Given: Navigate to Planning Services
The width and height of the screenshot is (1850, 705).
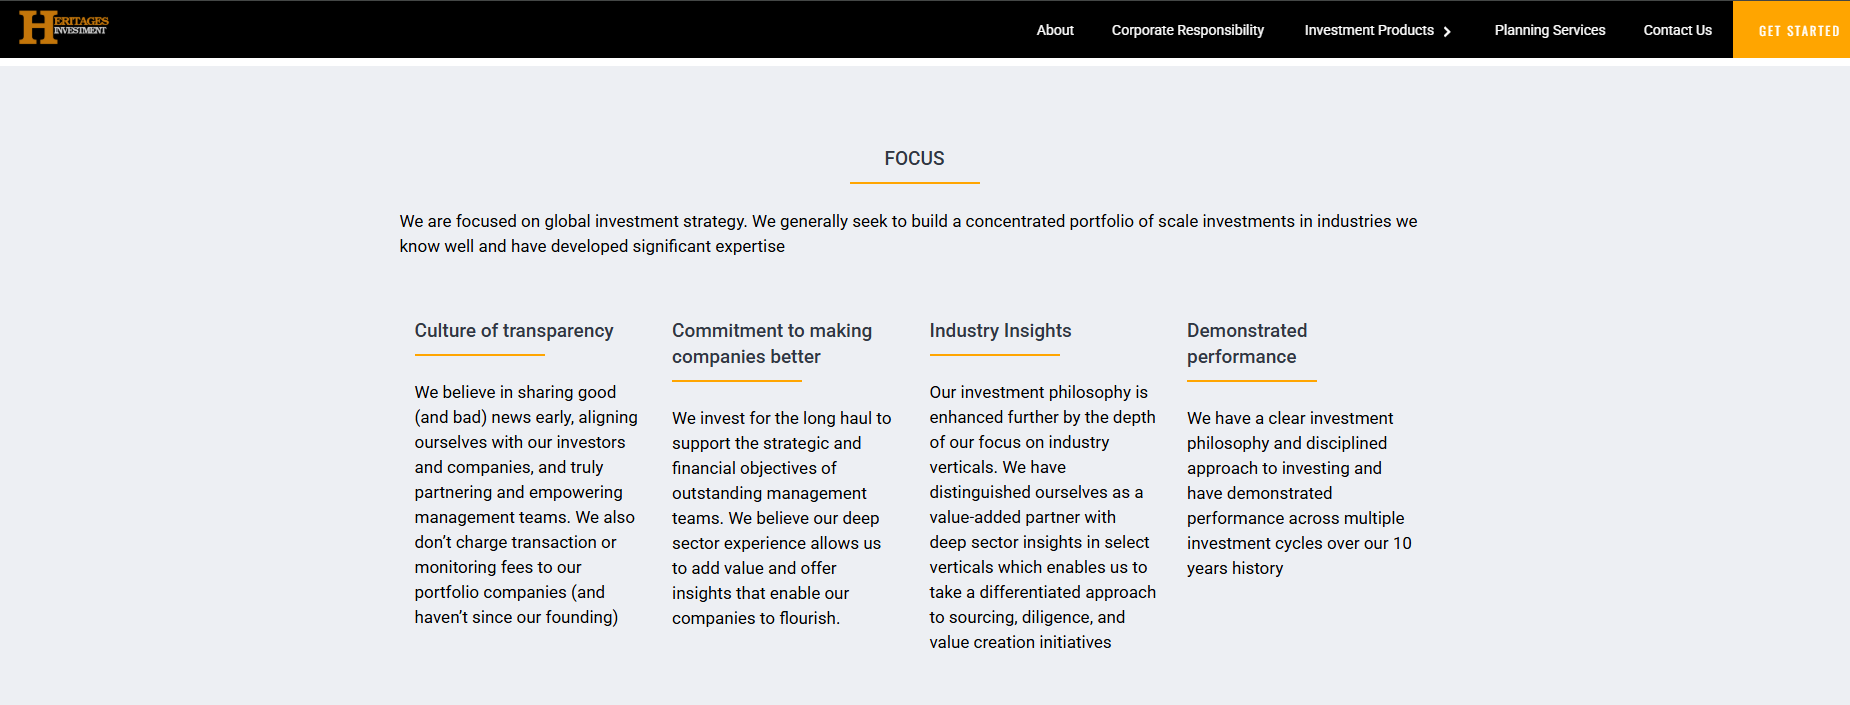Looking at the screenshot, I should (x=1549, y=30).
